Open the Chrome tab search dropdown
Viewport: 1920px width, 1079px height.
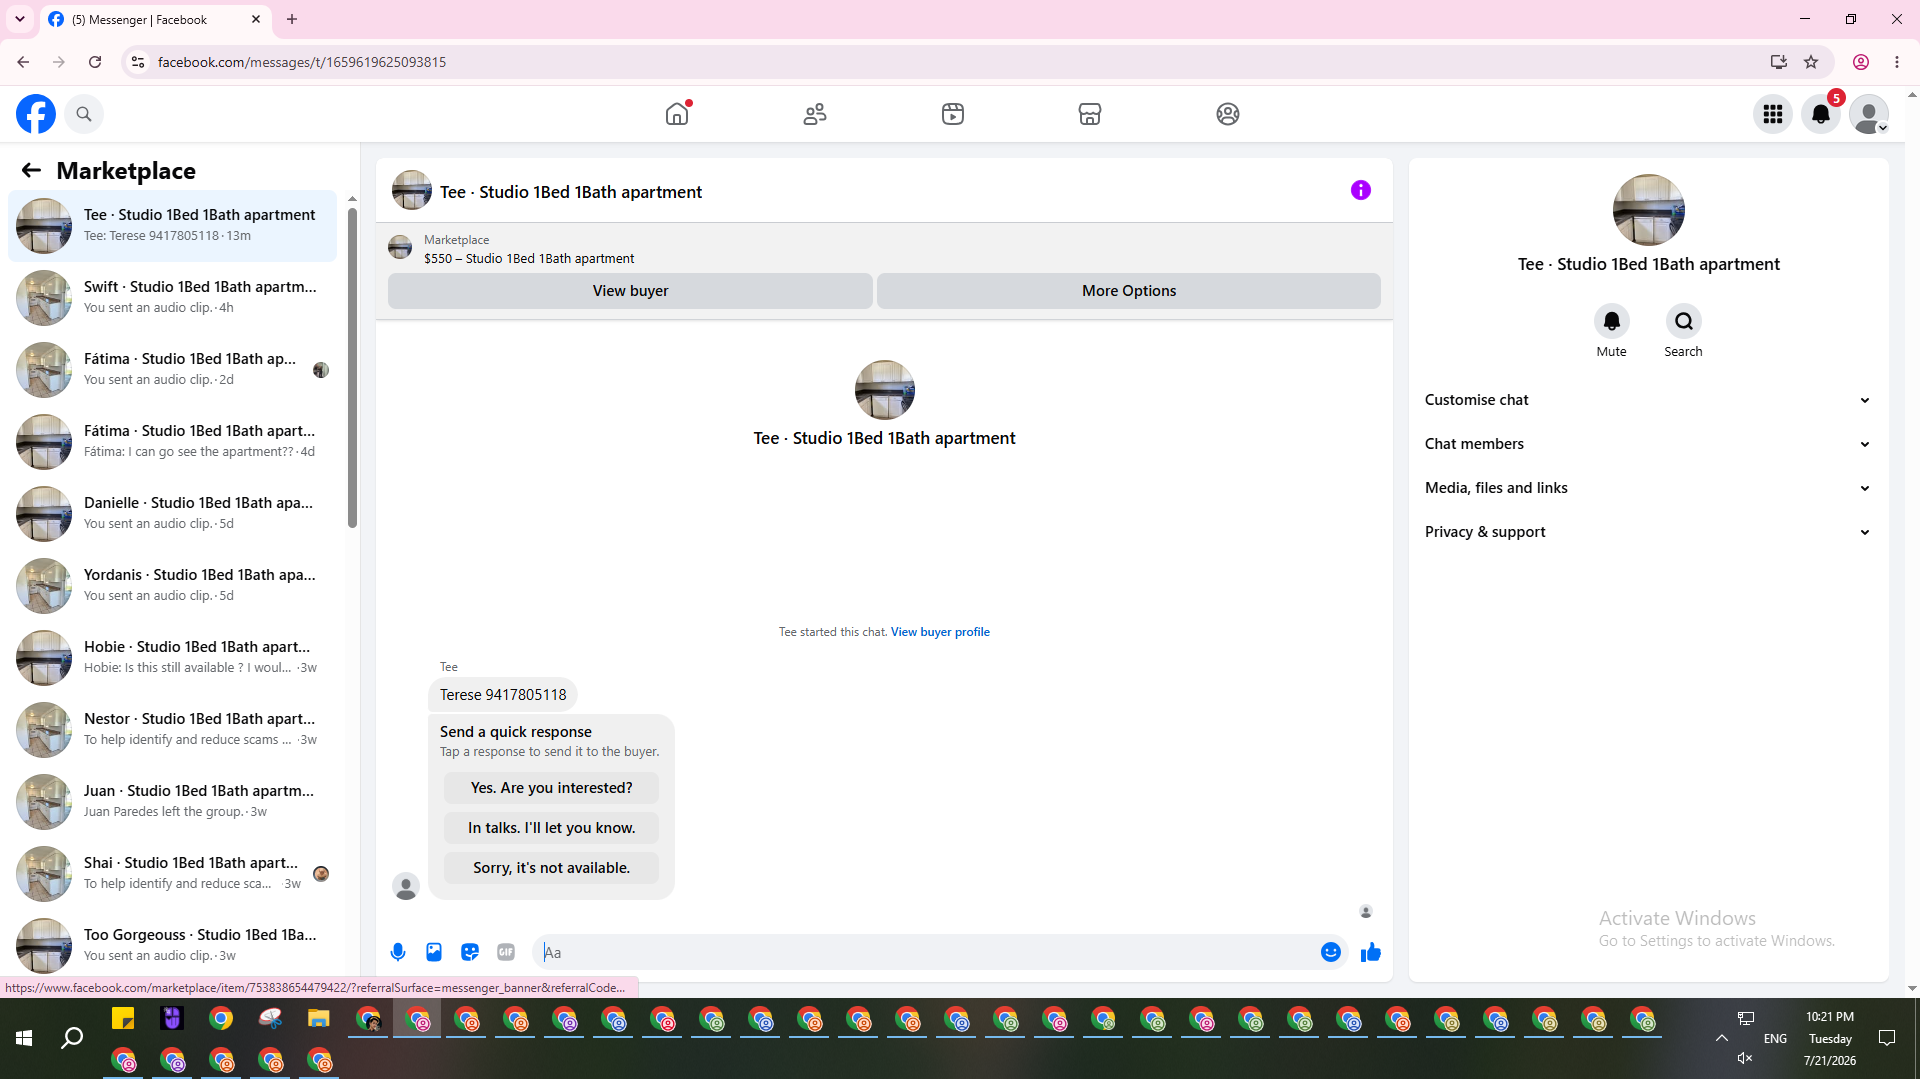click(20, 19)
